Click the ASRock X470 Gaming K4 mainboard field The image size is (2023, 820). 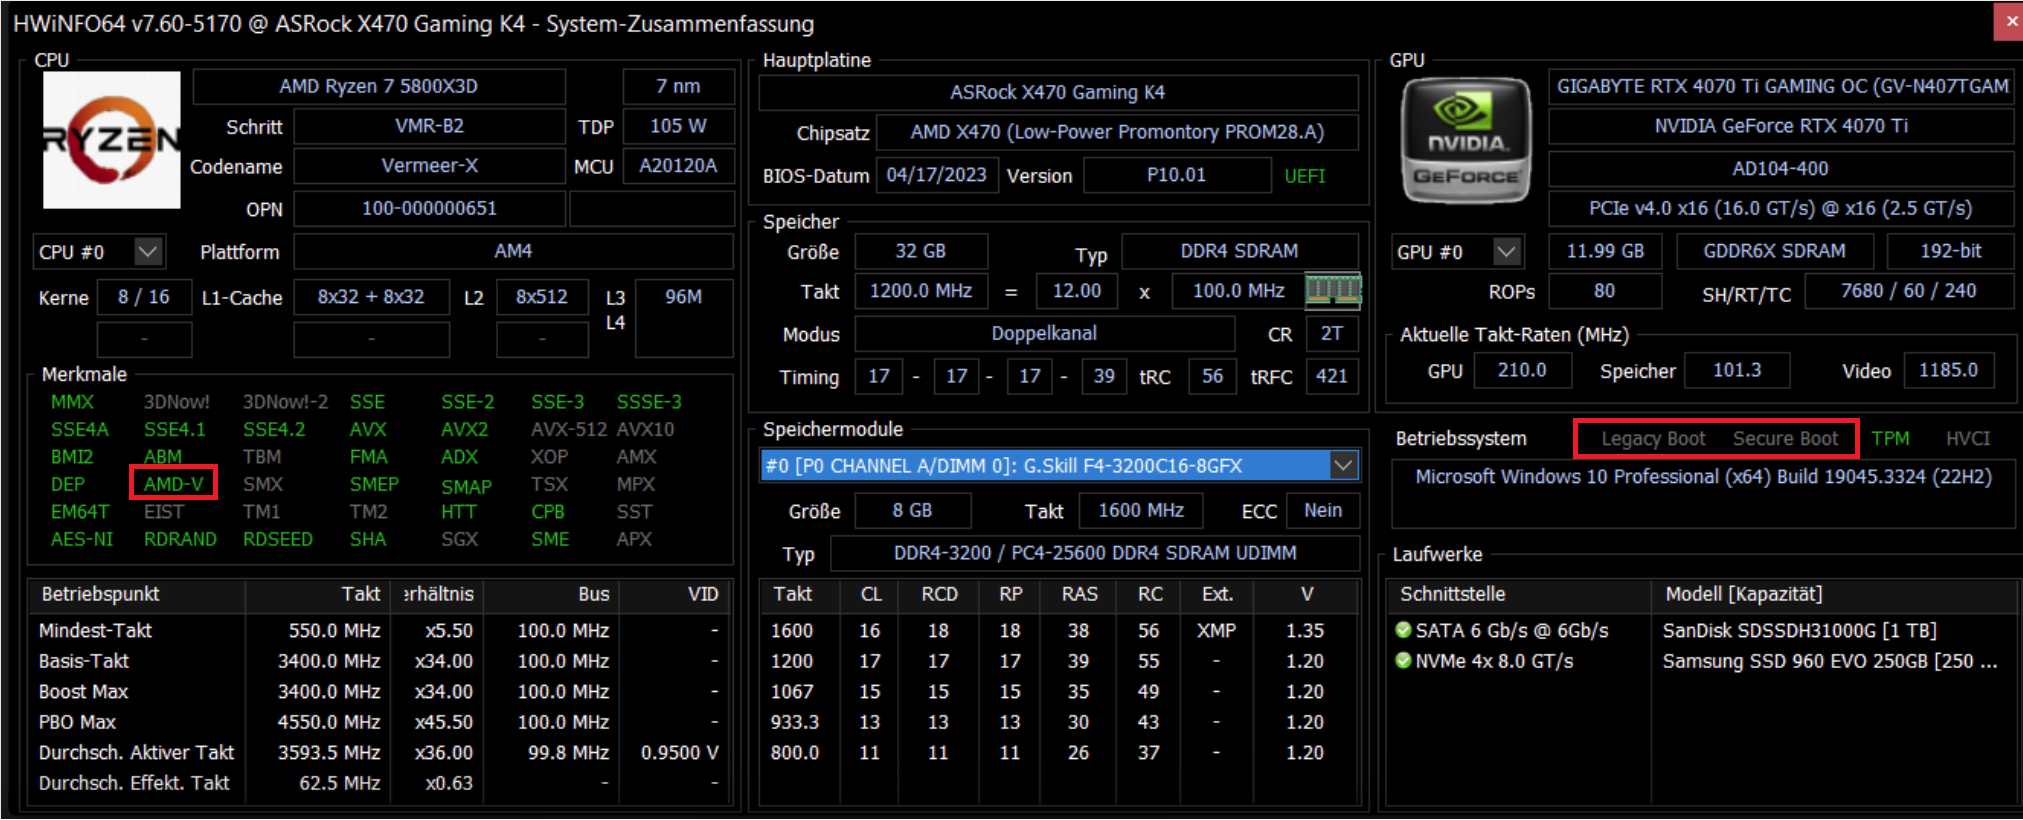pyautogui.click(x=1058, y=92)
